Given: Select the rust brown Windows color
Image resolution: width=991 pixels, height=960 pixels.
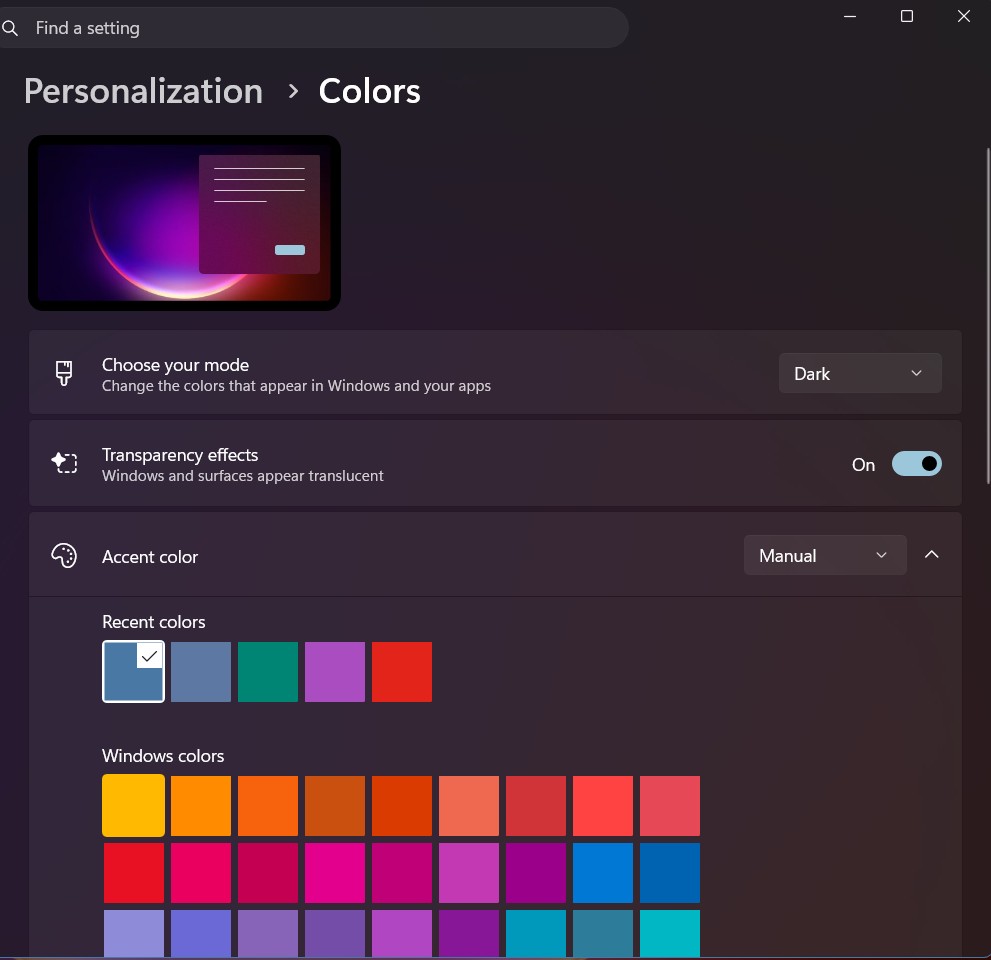Looking at the screenshot, I should 335,806.
